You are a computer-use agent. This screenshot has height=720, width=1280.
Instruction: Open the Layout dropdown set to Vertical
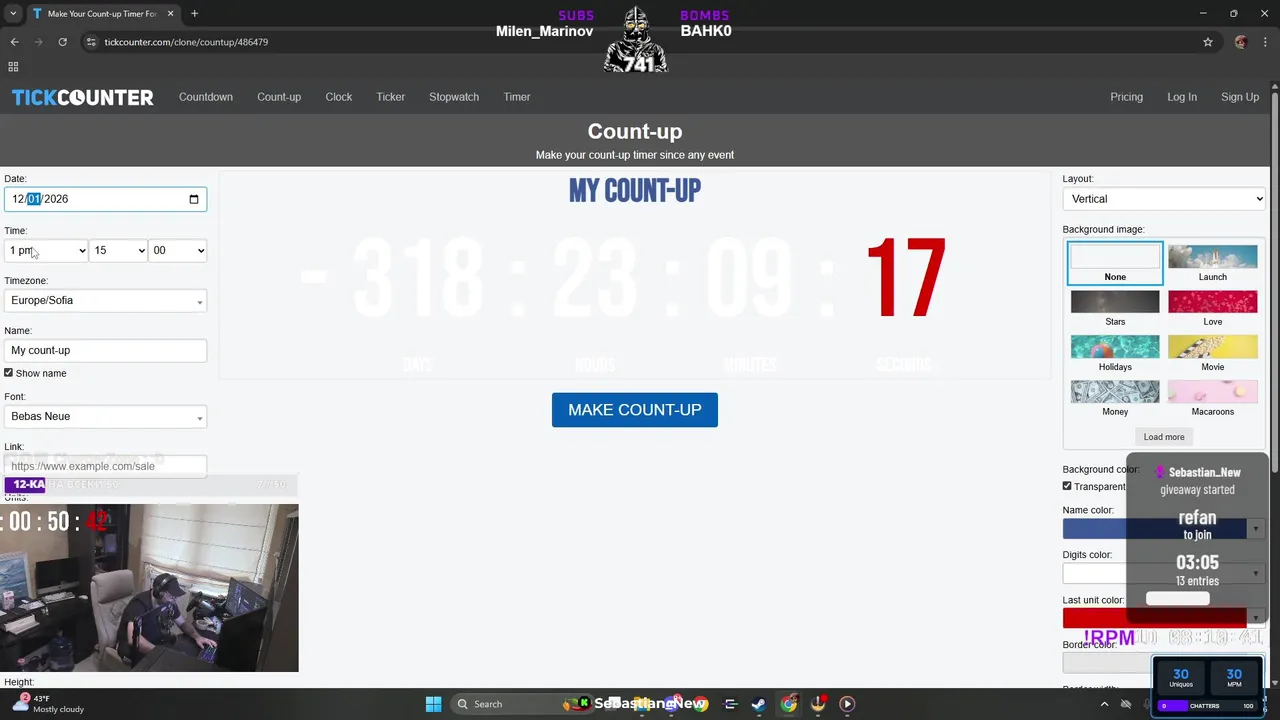tap(1164, 199)
